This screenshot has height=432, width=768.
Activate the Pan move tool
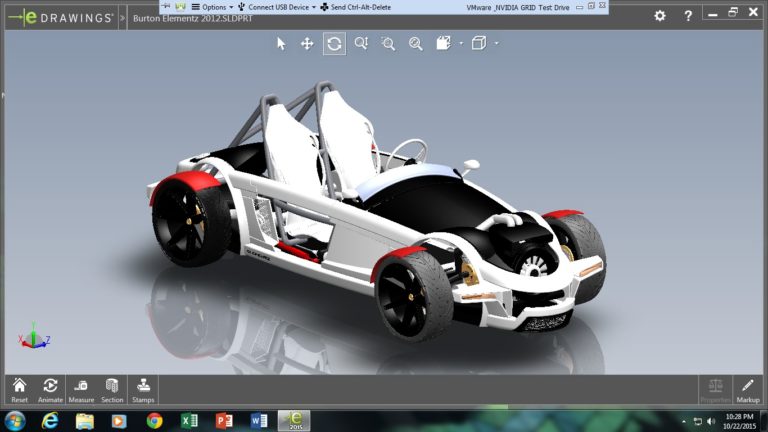click(307, 44)
